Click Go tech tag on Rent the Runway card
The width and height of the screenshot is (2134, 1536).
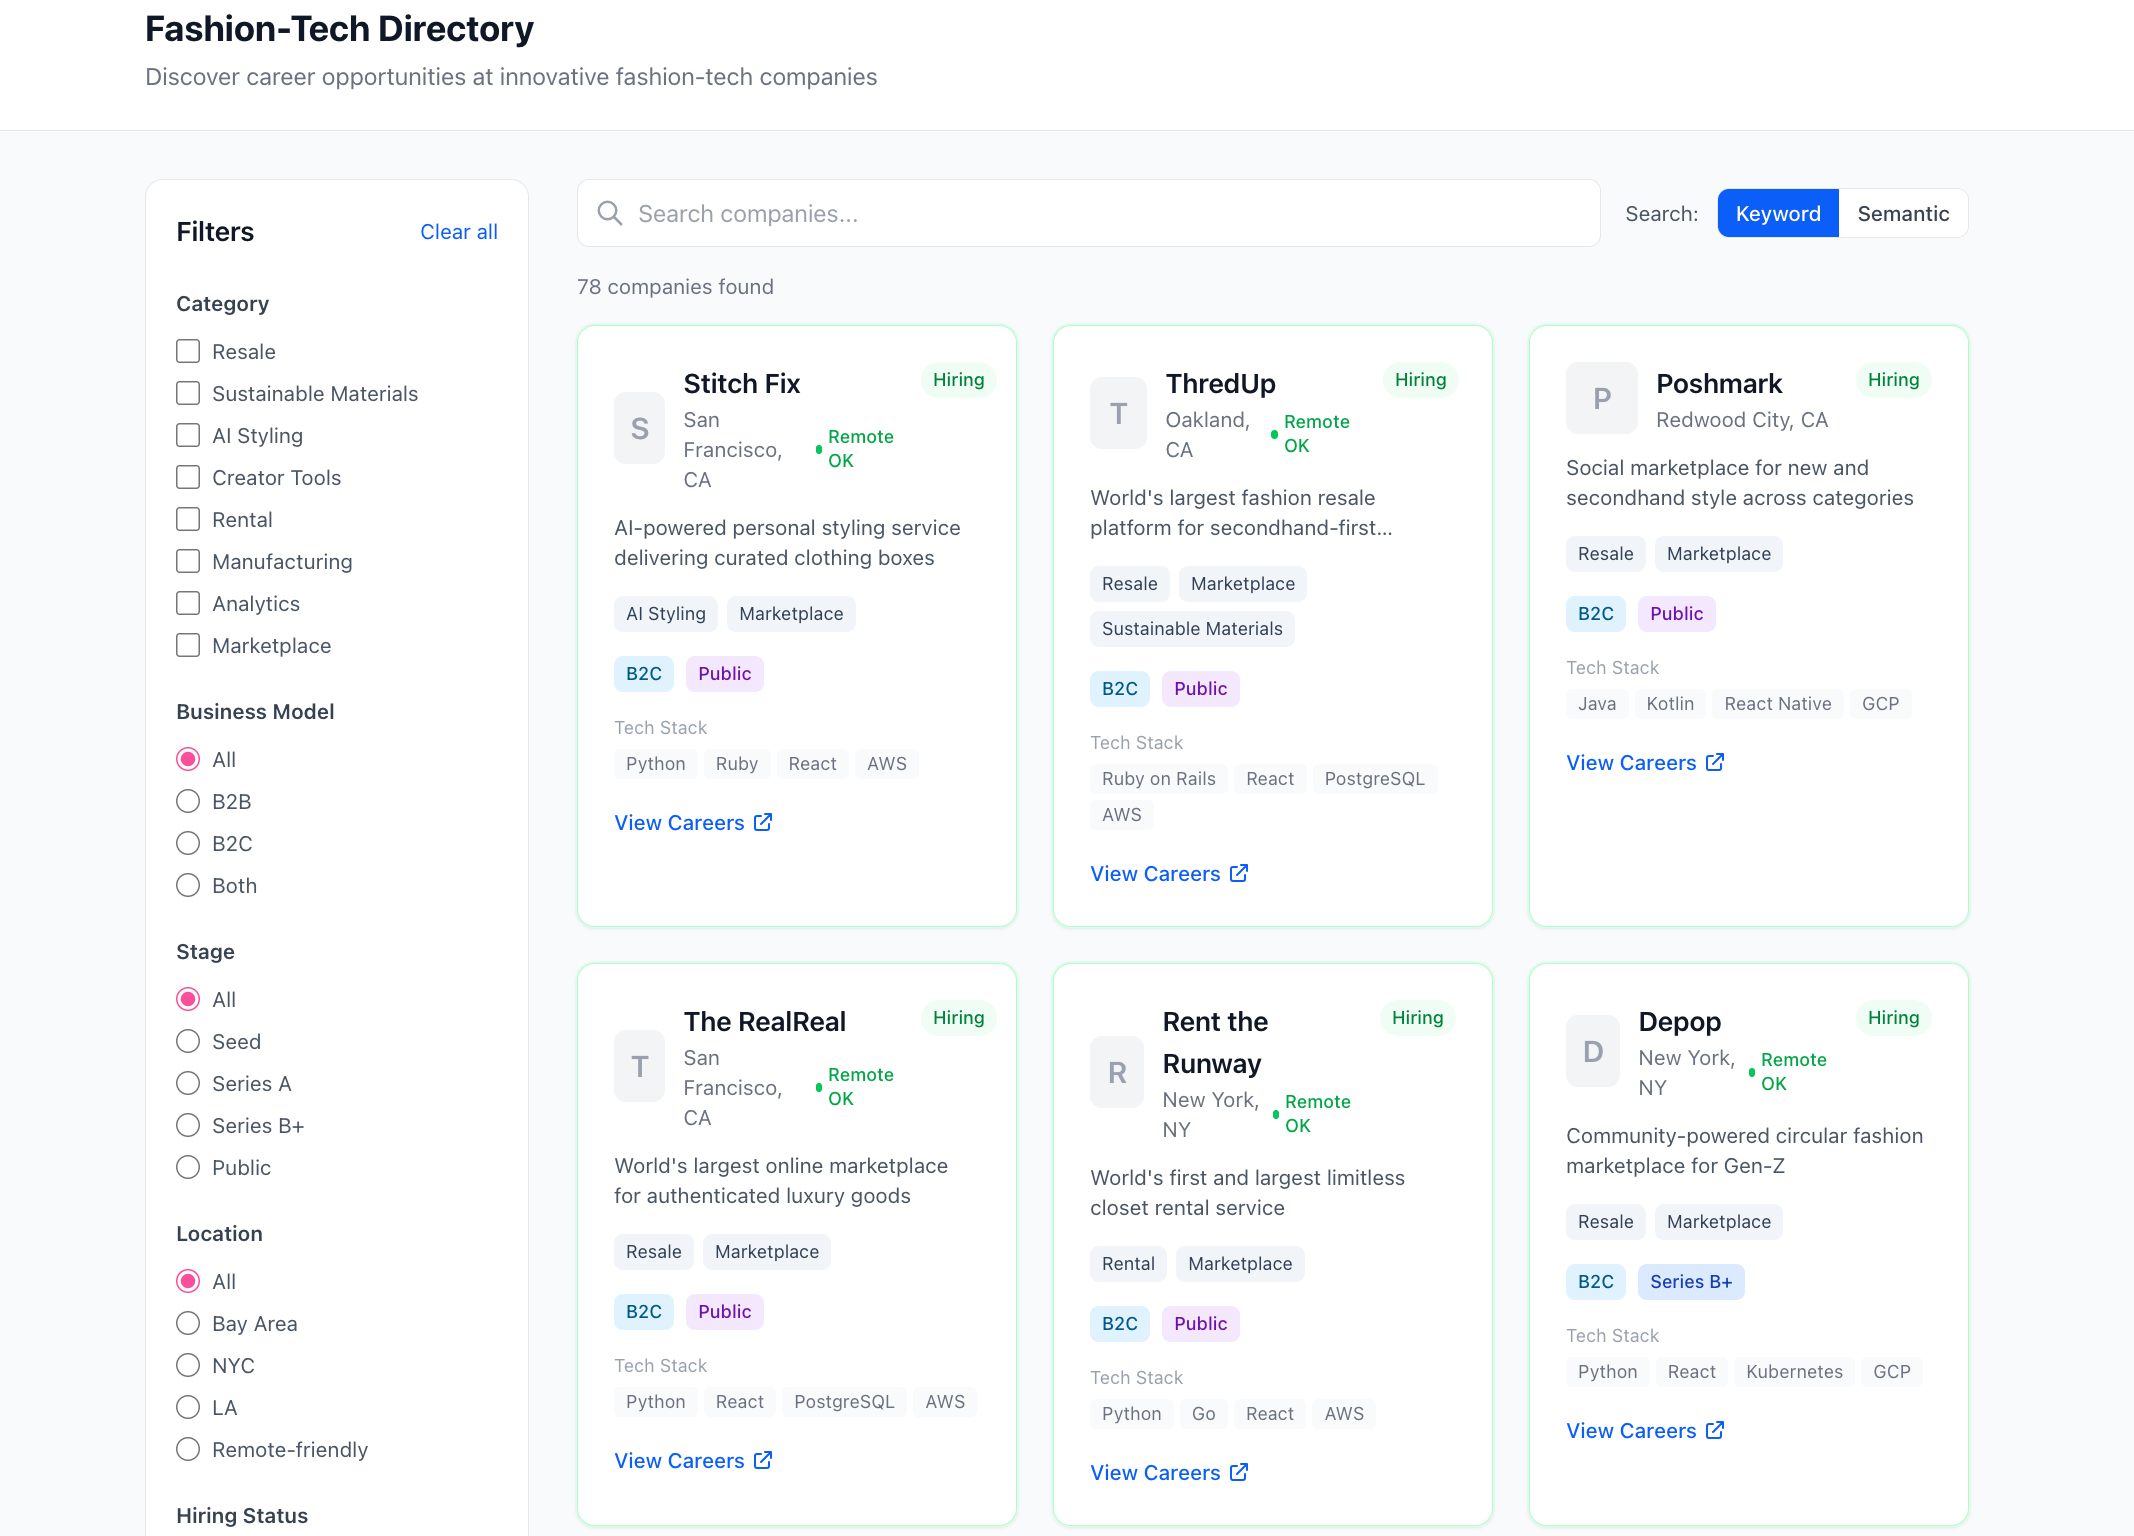(1203, 1413)
